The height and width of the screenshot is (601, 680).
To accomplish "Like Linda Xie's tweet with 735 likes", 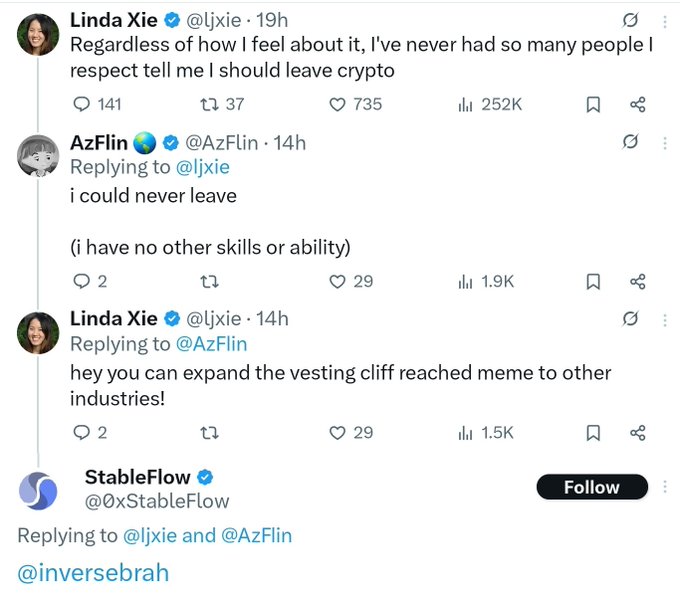I will click(x=338, y=104).
